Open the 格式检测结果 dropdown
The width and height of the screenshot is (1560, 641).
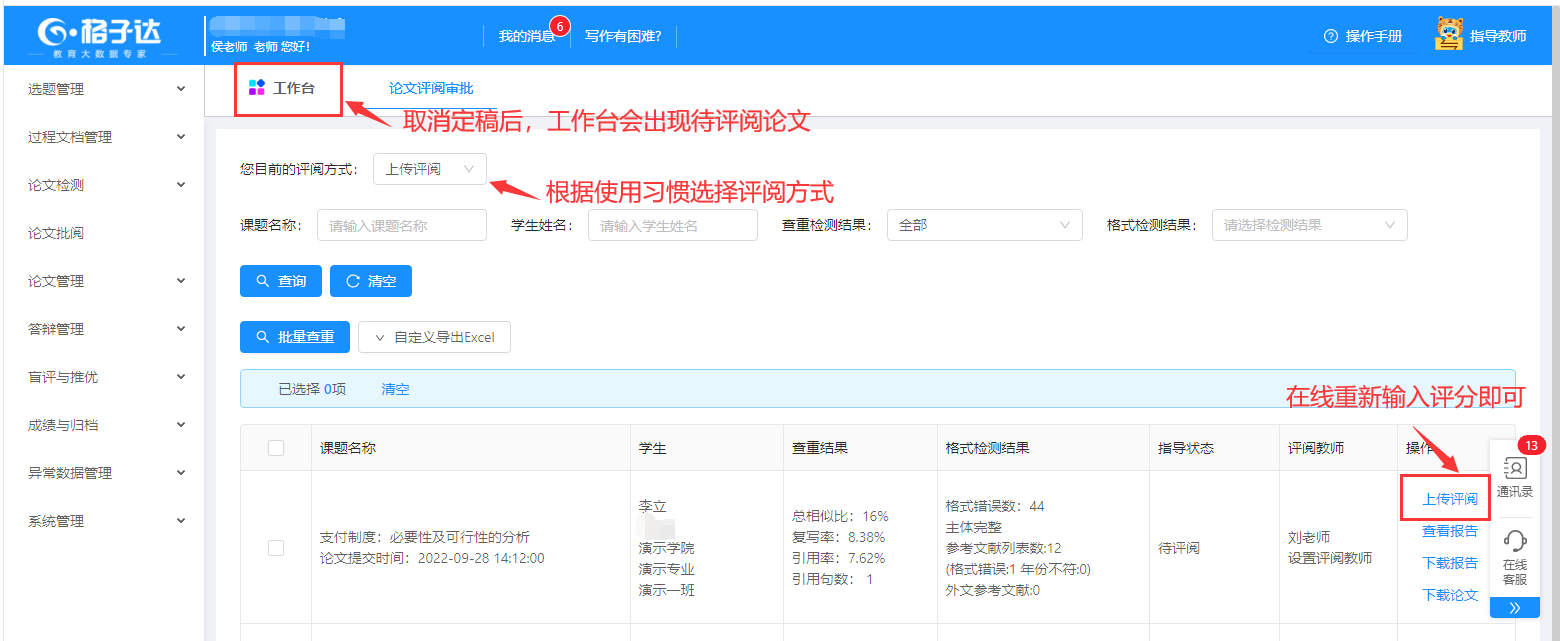coord(1309,225)
